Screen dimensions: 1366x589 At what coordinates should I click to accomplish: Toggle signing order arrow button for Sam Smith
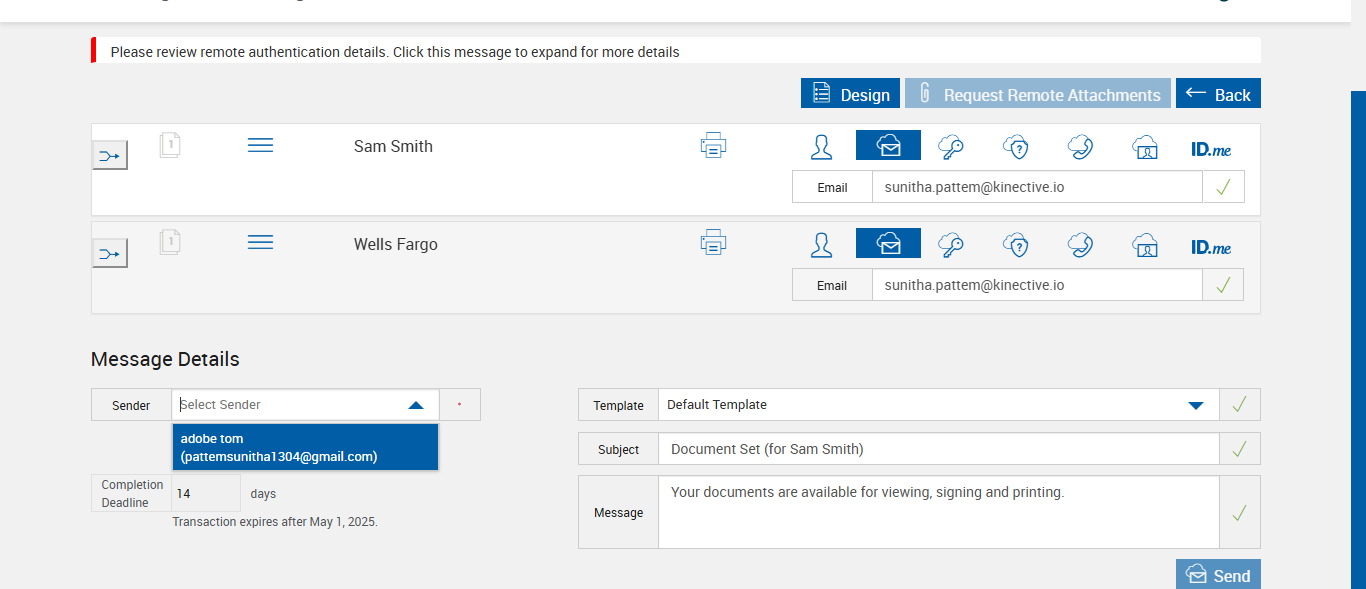[x=110, y=155]
